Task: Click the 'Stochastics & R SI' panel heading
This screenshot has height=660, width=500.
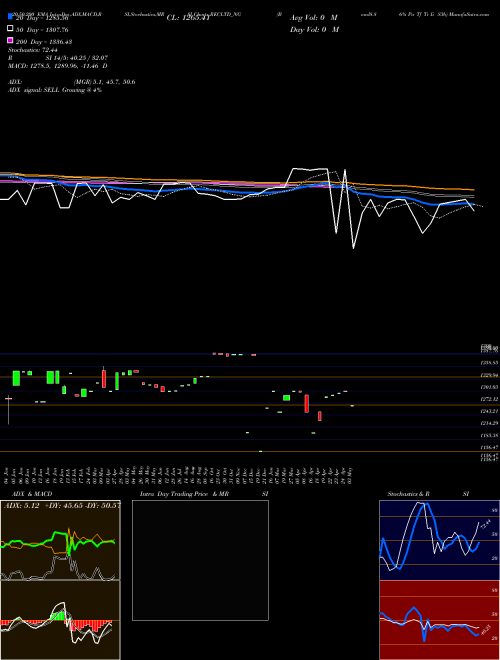Action: click(x=428, y=494)
